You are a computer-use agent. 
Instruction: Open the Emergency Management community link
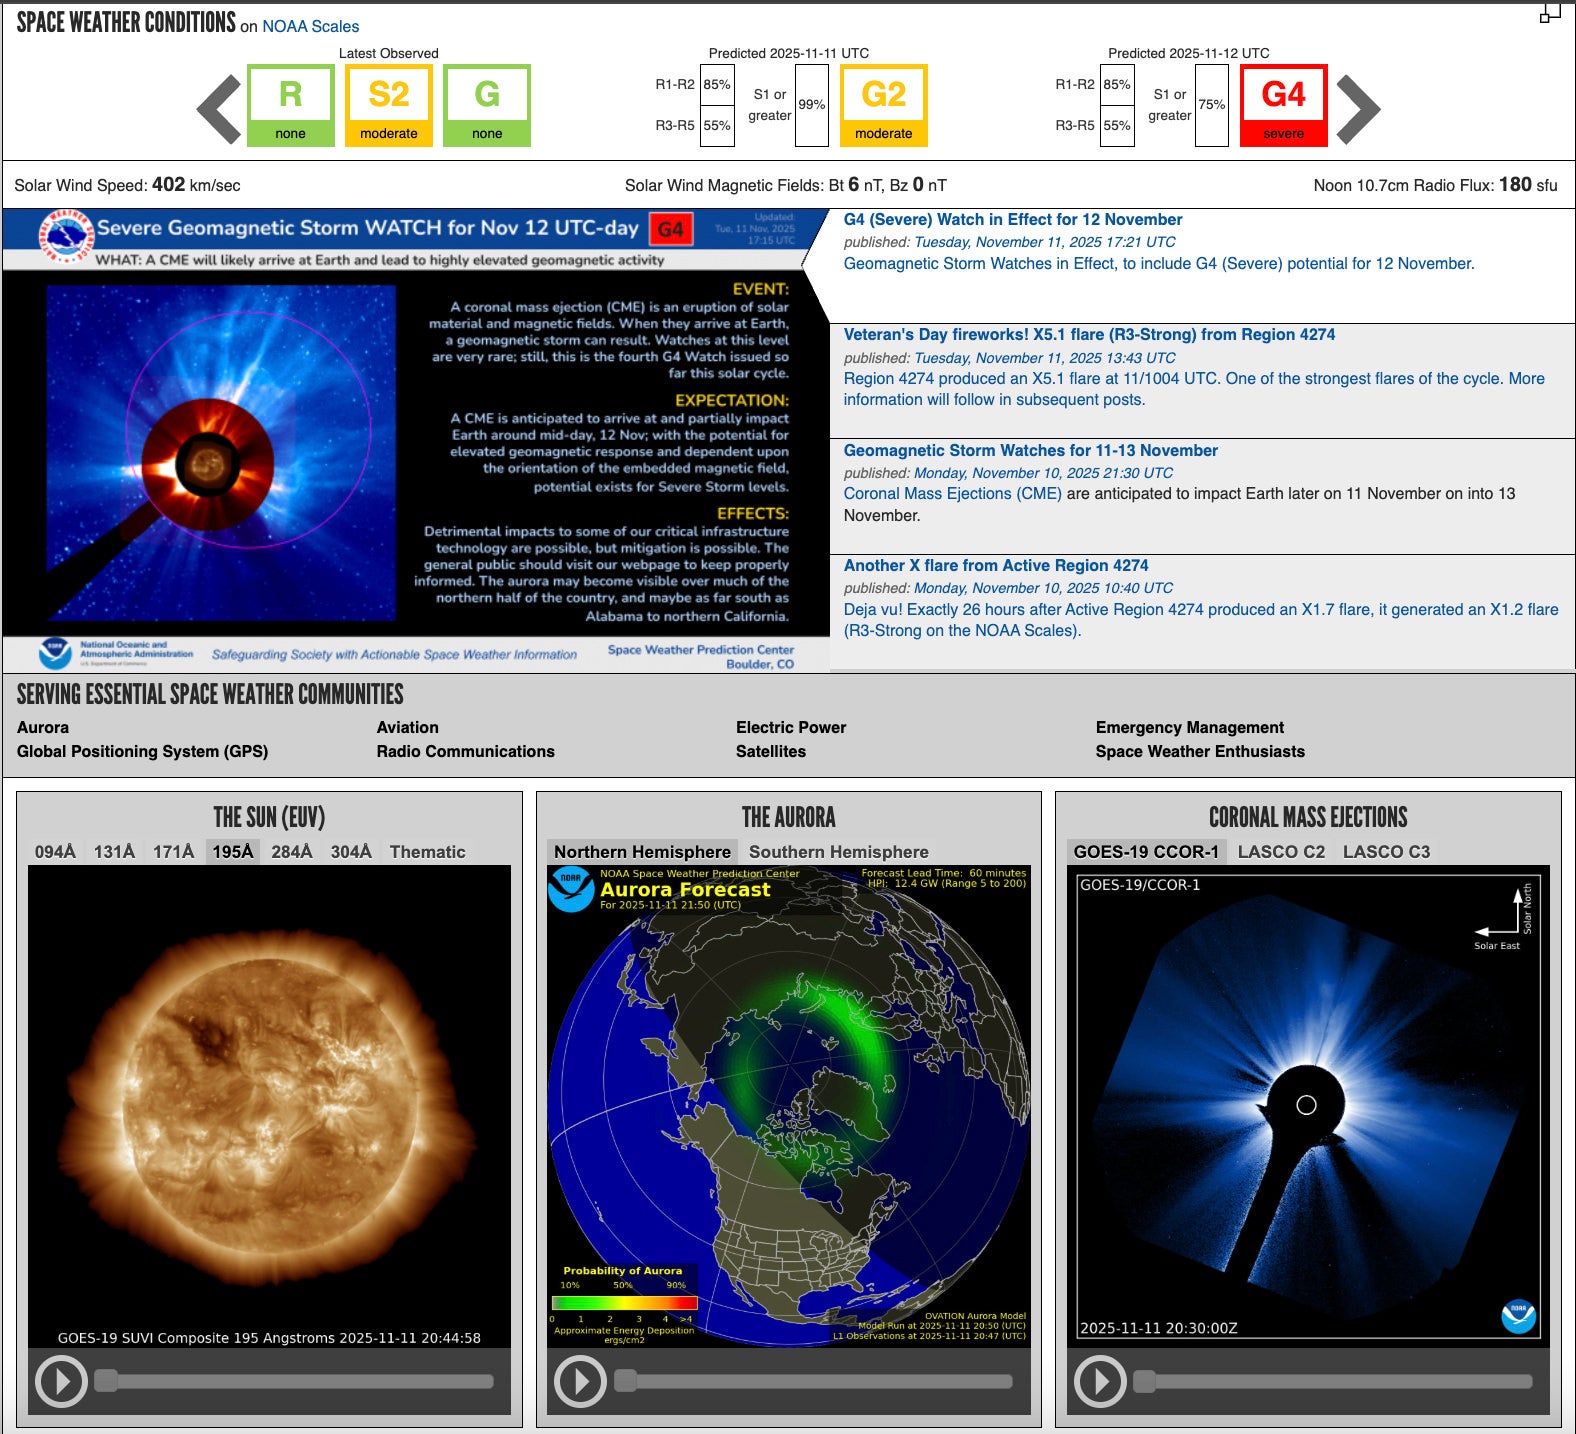(1190, 727)
